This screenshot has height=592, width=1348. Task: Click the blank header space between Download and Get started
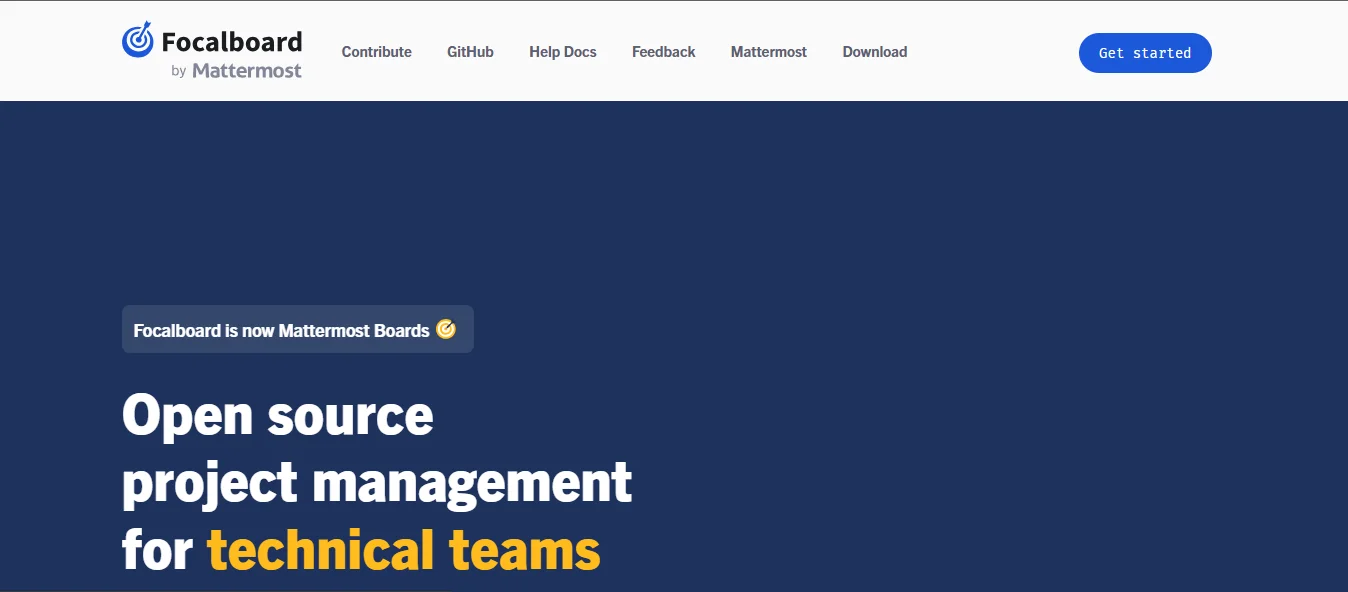click(x=992, y=52)
